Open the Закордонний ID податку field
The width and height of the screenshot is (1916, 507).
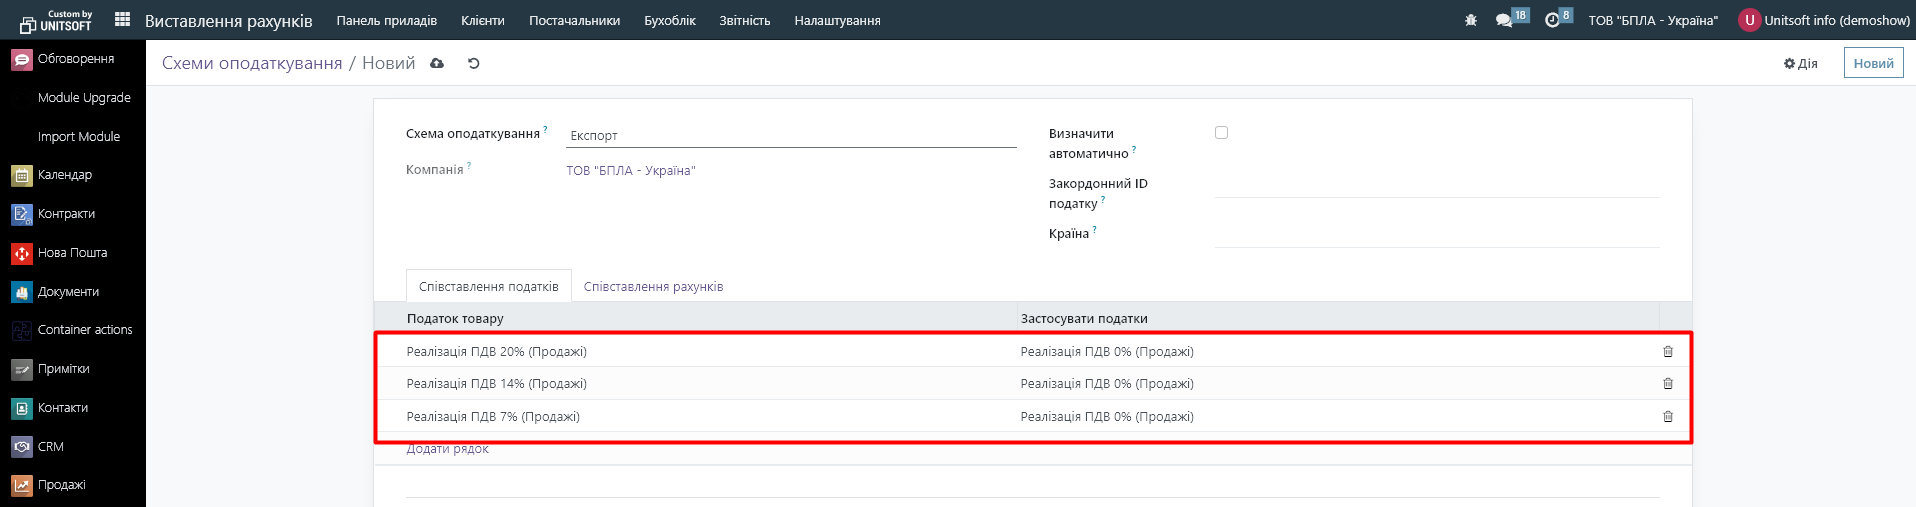[x=1436, y=185]
